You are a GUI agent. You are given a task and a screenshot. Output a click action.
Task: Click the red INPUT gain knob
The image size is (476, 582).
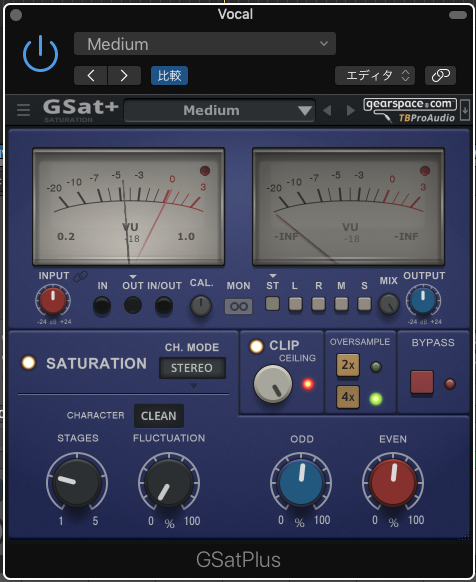point(53,301)
